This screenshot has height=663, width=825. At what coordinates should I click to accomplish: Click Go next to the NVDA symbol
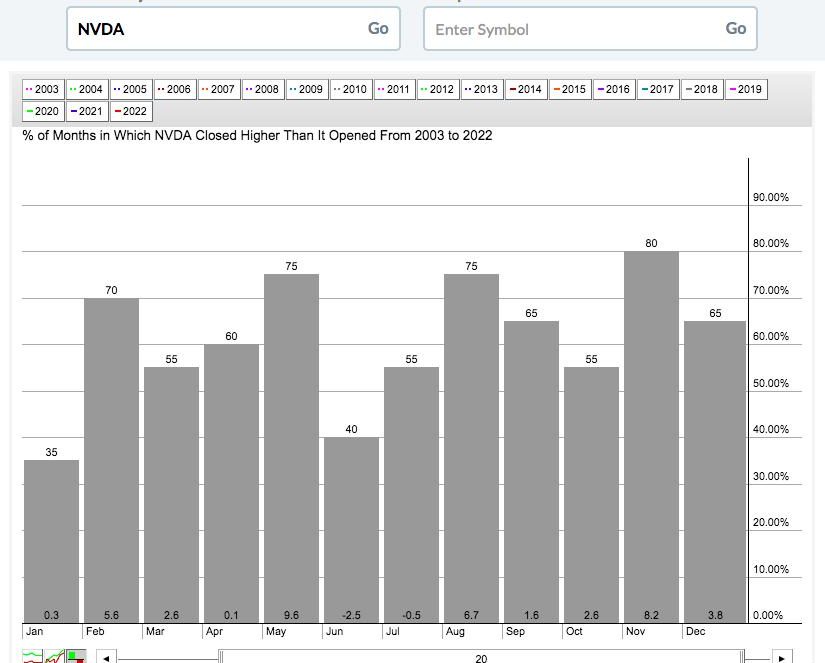pyautogui.click(x=378, y=28)
